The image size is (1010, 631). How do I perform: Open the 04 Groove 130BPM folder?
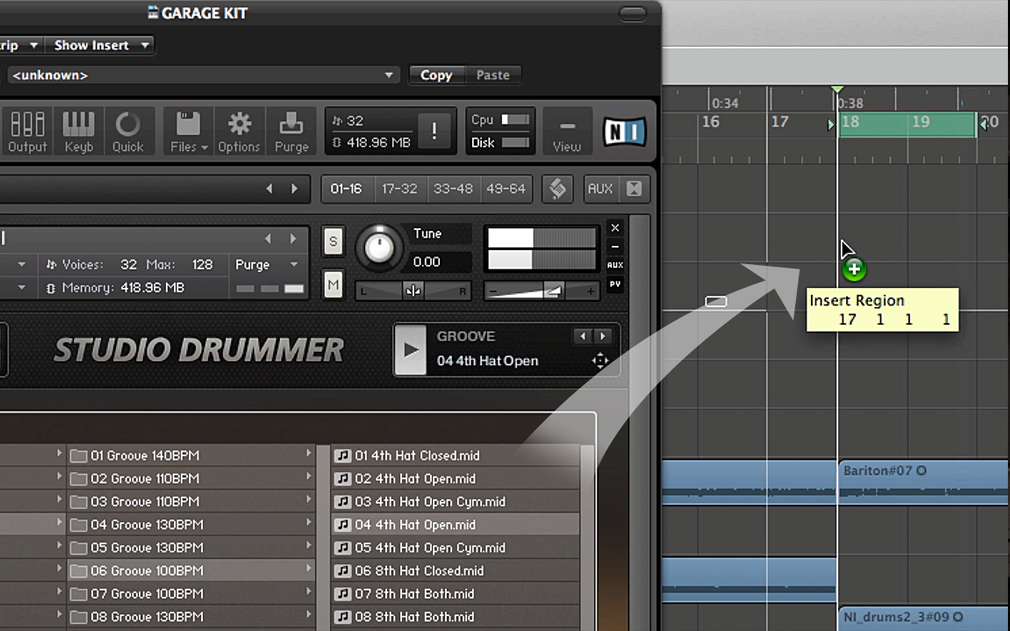(189, 525)
